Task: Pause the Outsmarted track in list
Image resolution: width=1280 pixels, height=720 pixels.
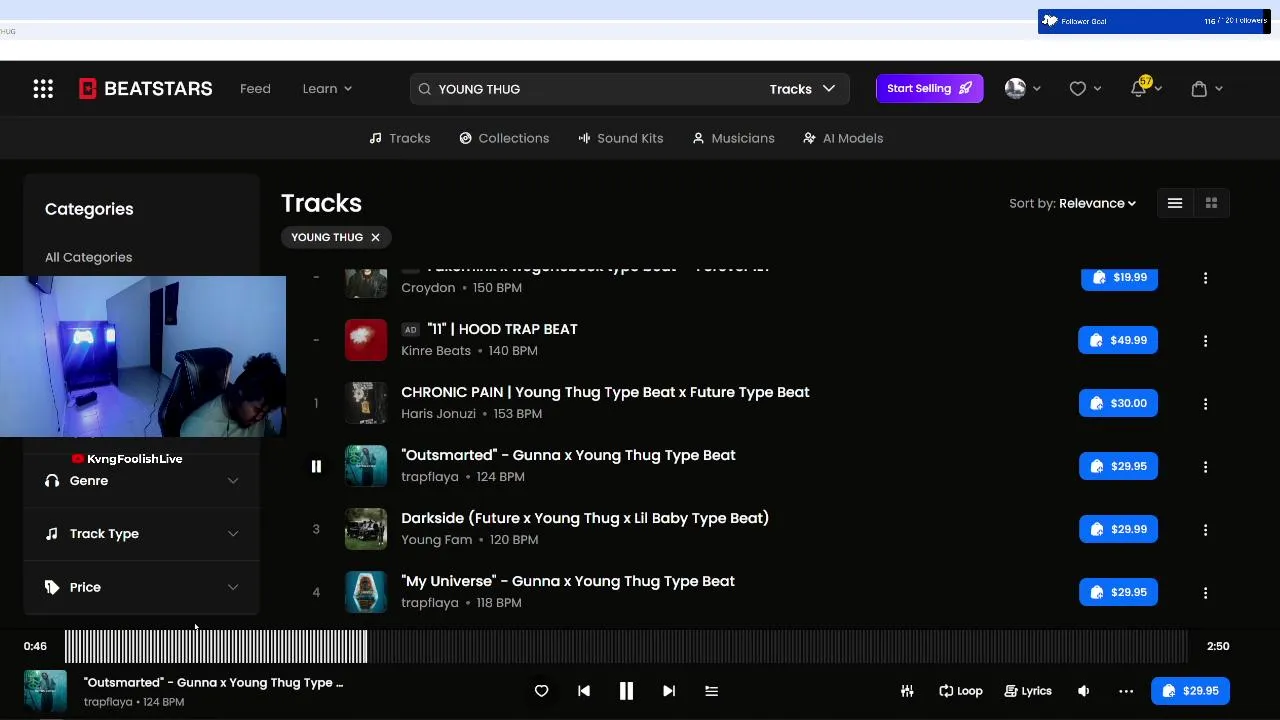Action: (x=316, y=466)
